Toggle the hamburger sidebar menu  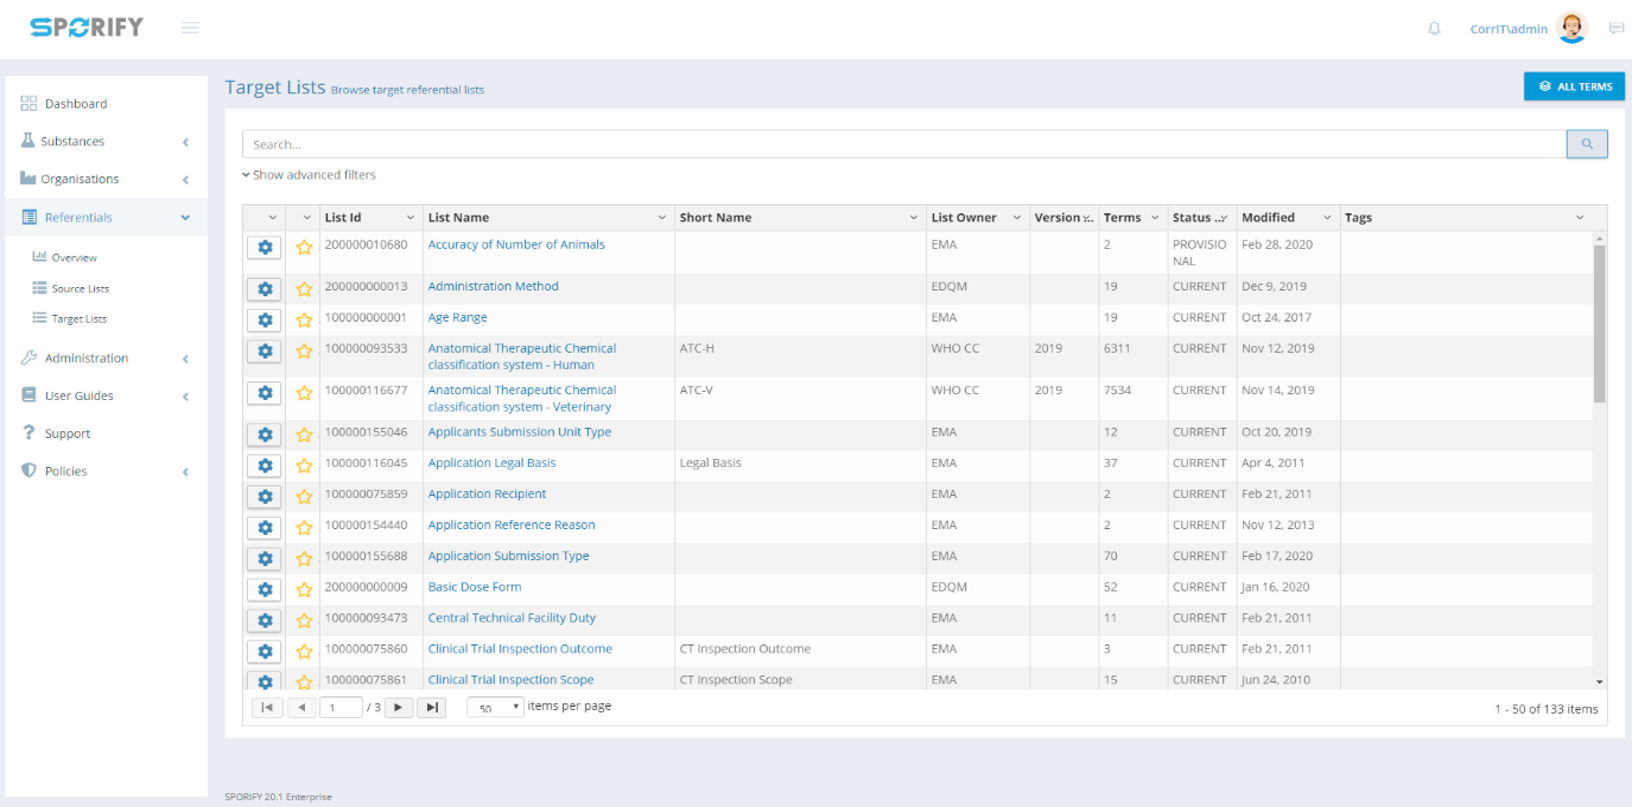(x=190, y=28)
